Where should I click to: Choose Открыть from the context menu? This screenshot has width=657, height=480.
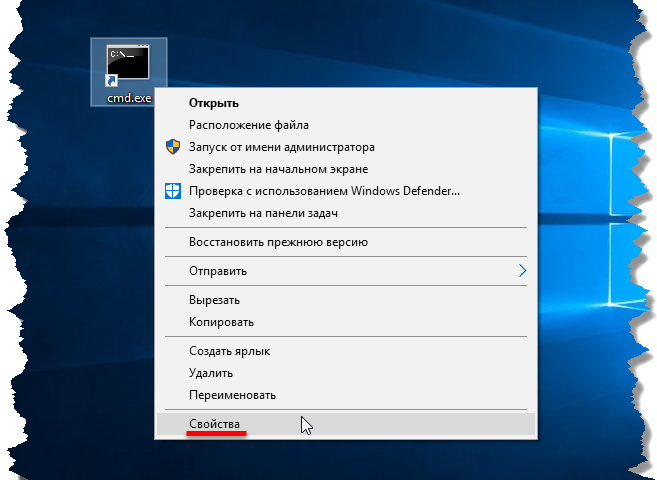[346, 103]
